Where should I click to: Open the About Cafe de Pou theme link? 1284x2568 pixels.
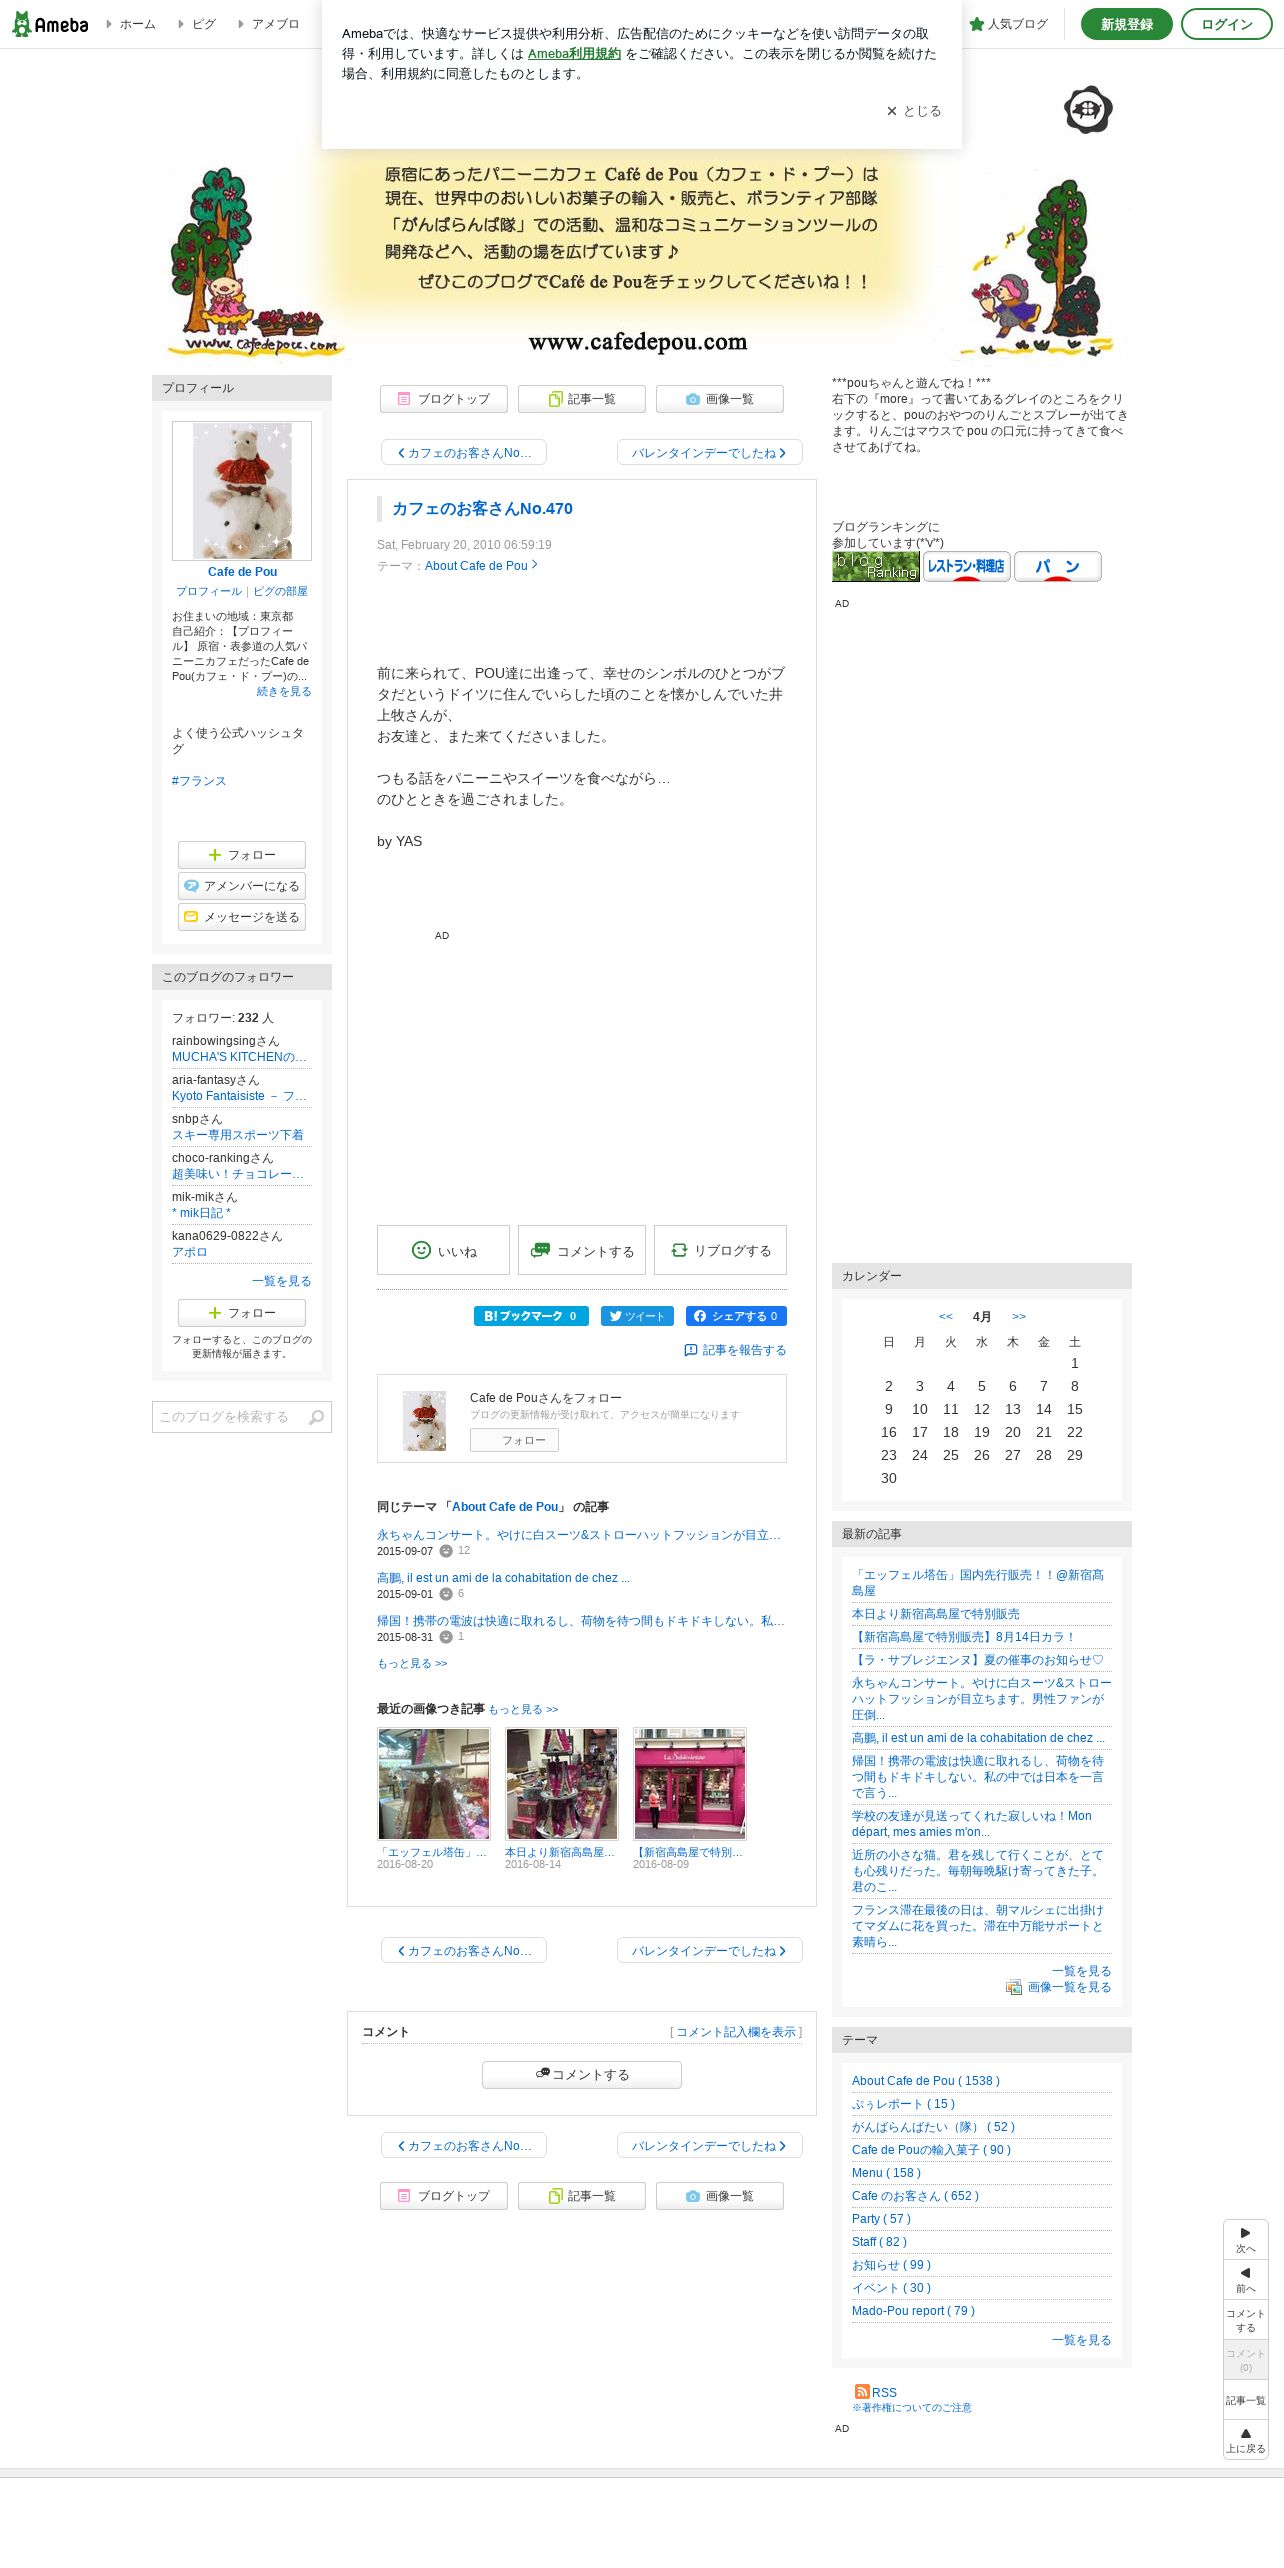click(x=476, y=566)
